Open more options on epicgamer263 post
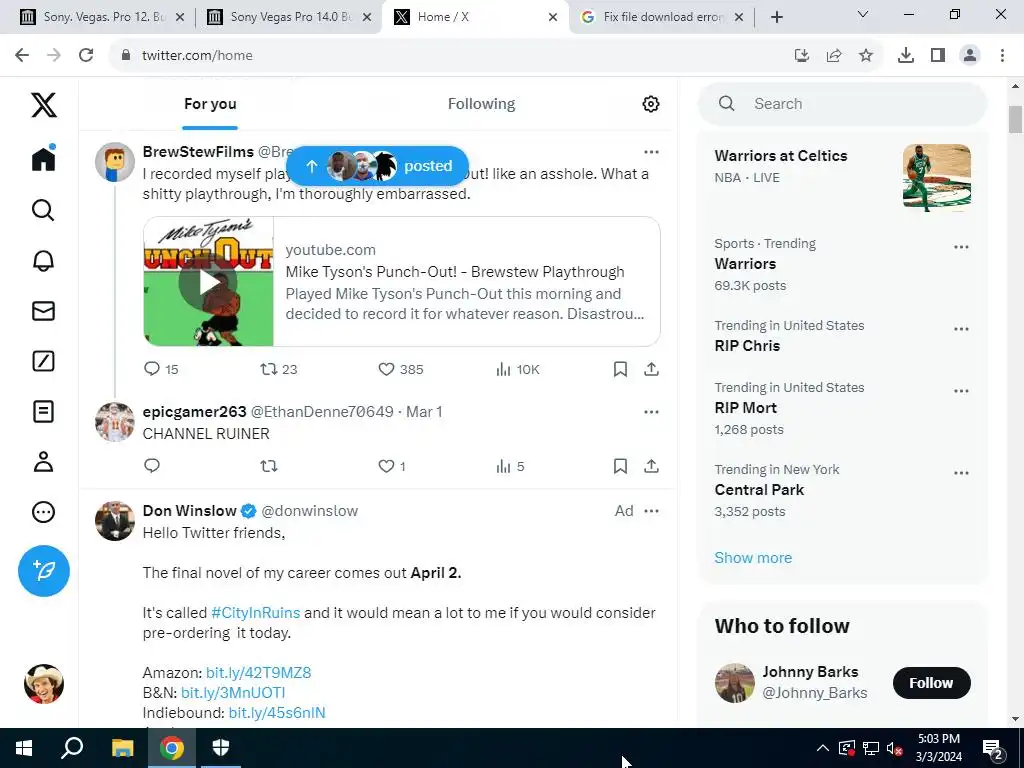The width and height of the screenshot is (1024, 768). tap(651, 412)
